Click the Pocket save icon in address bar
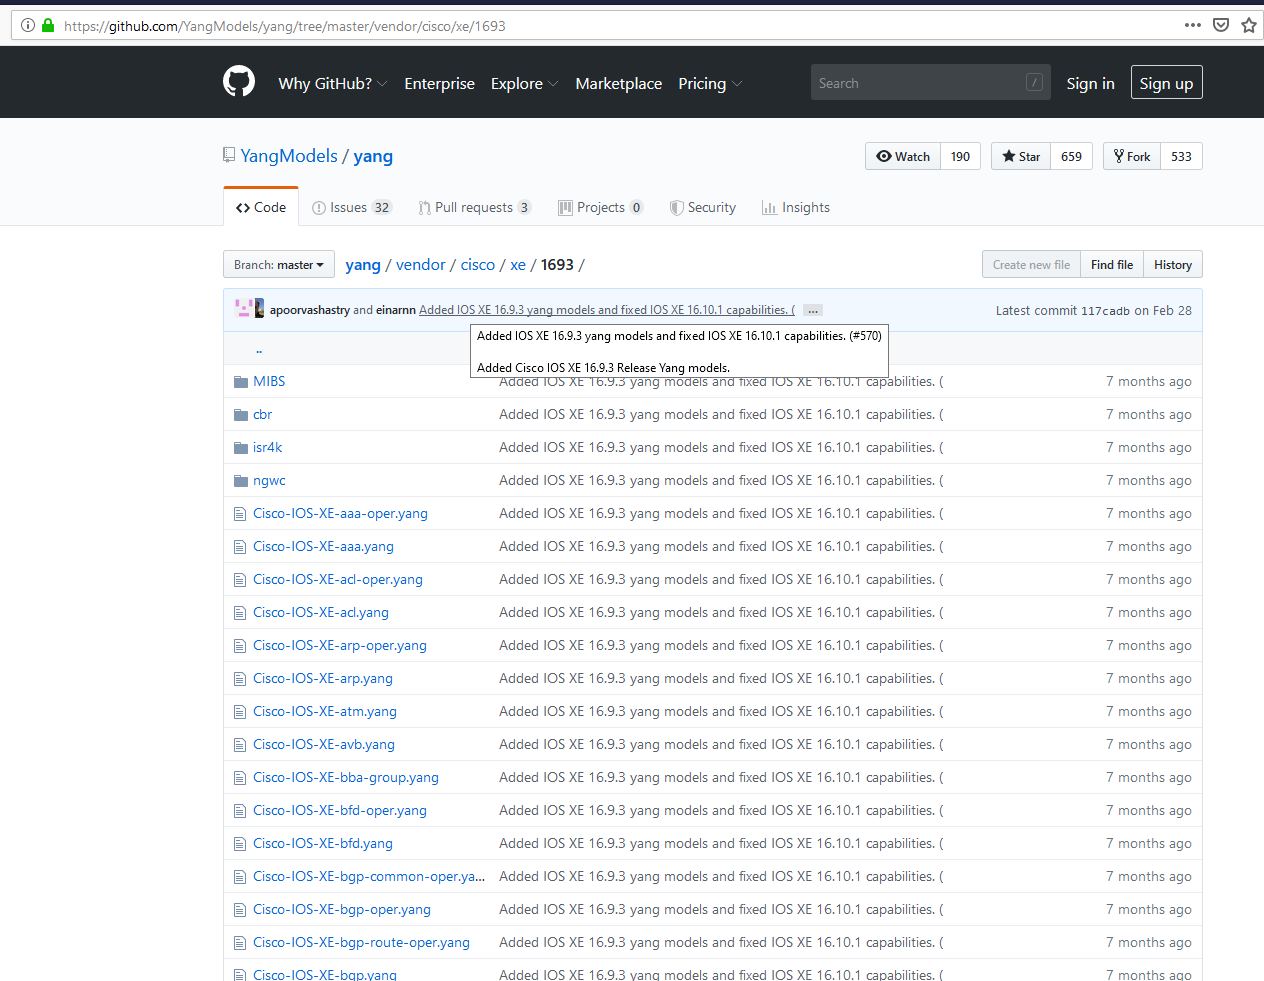Viewport: 1264px width, 981px height. tap(1221, 25)
